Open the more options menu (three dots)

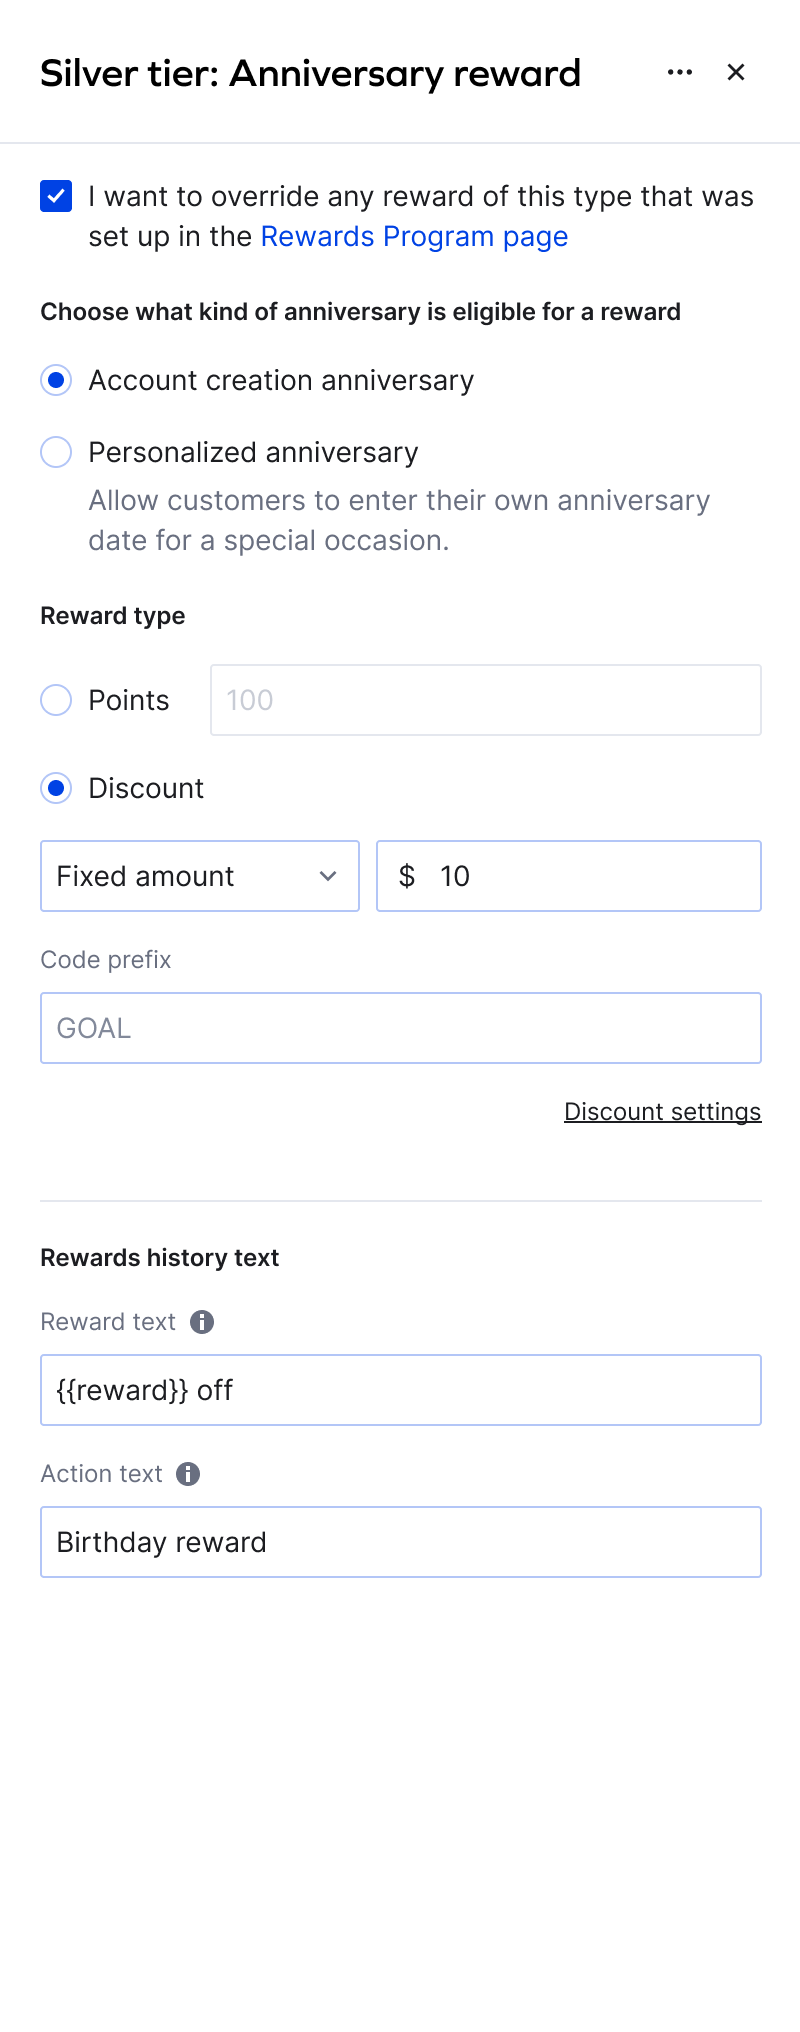tap(679, 72)
